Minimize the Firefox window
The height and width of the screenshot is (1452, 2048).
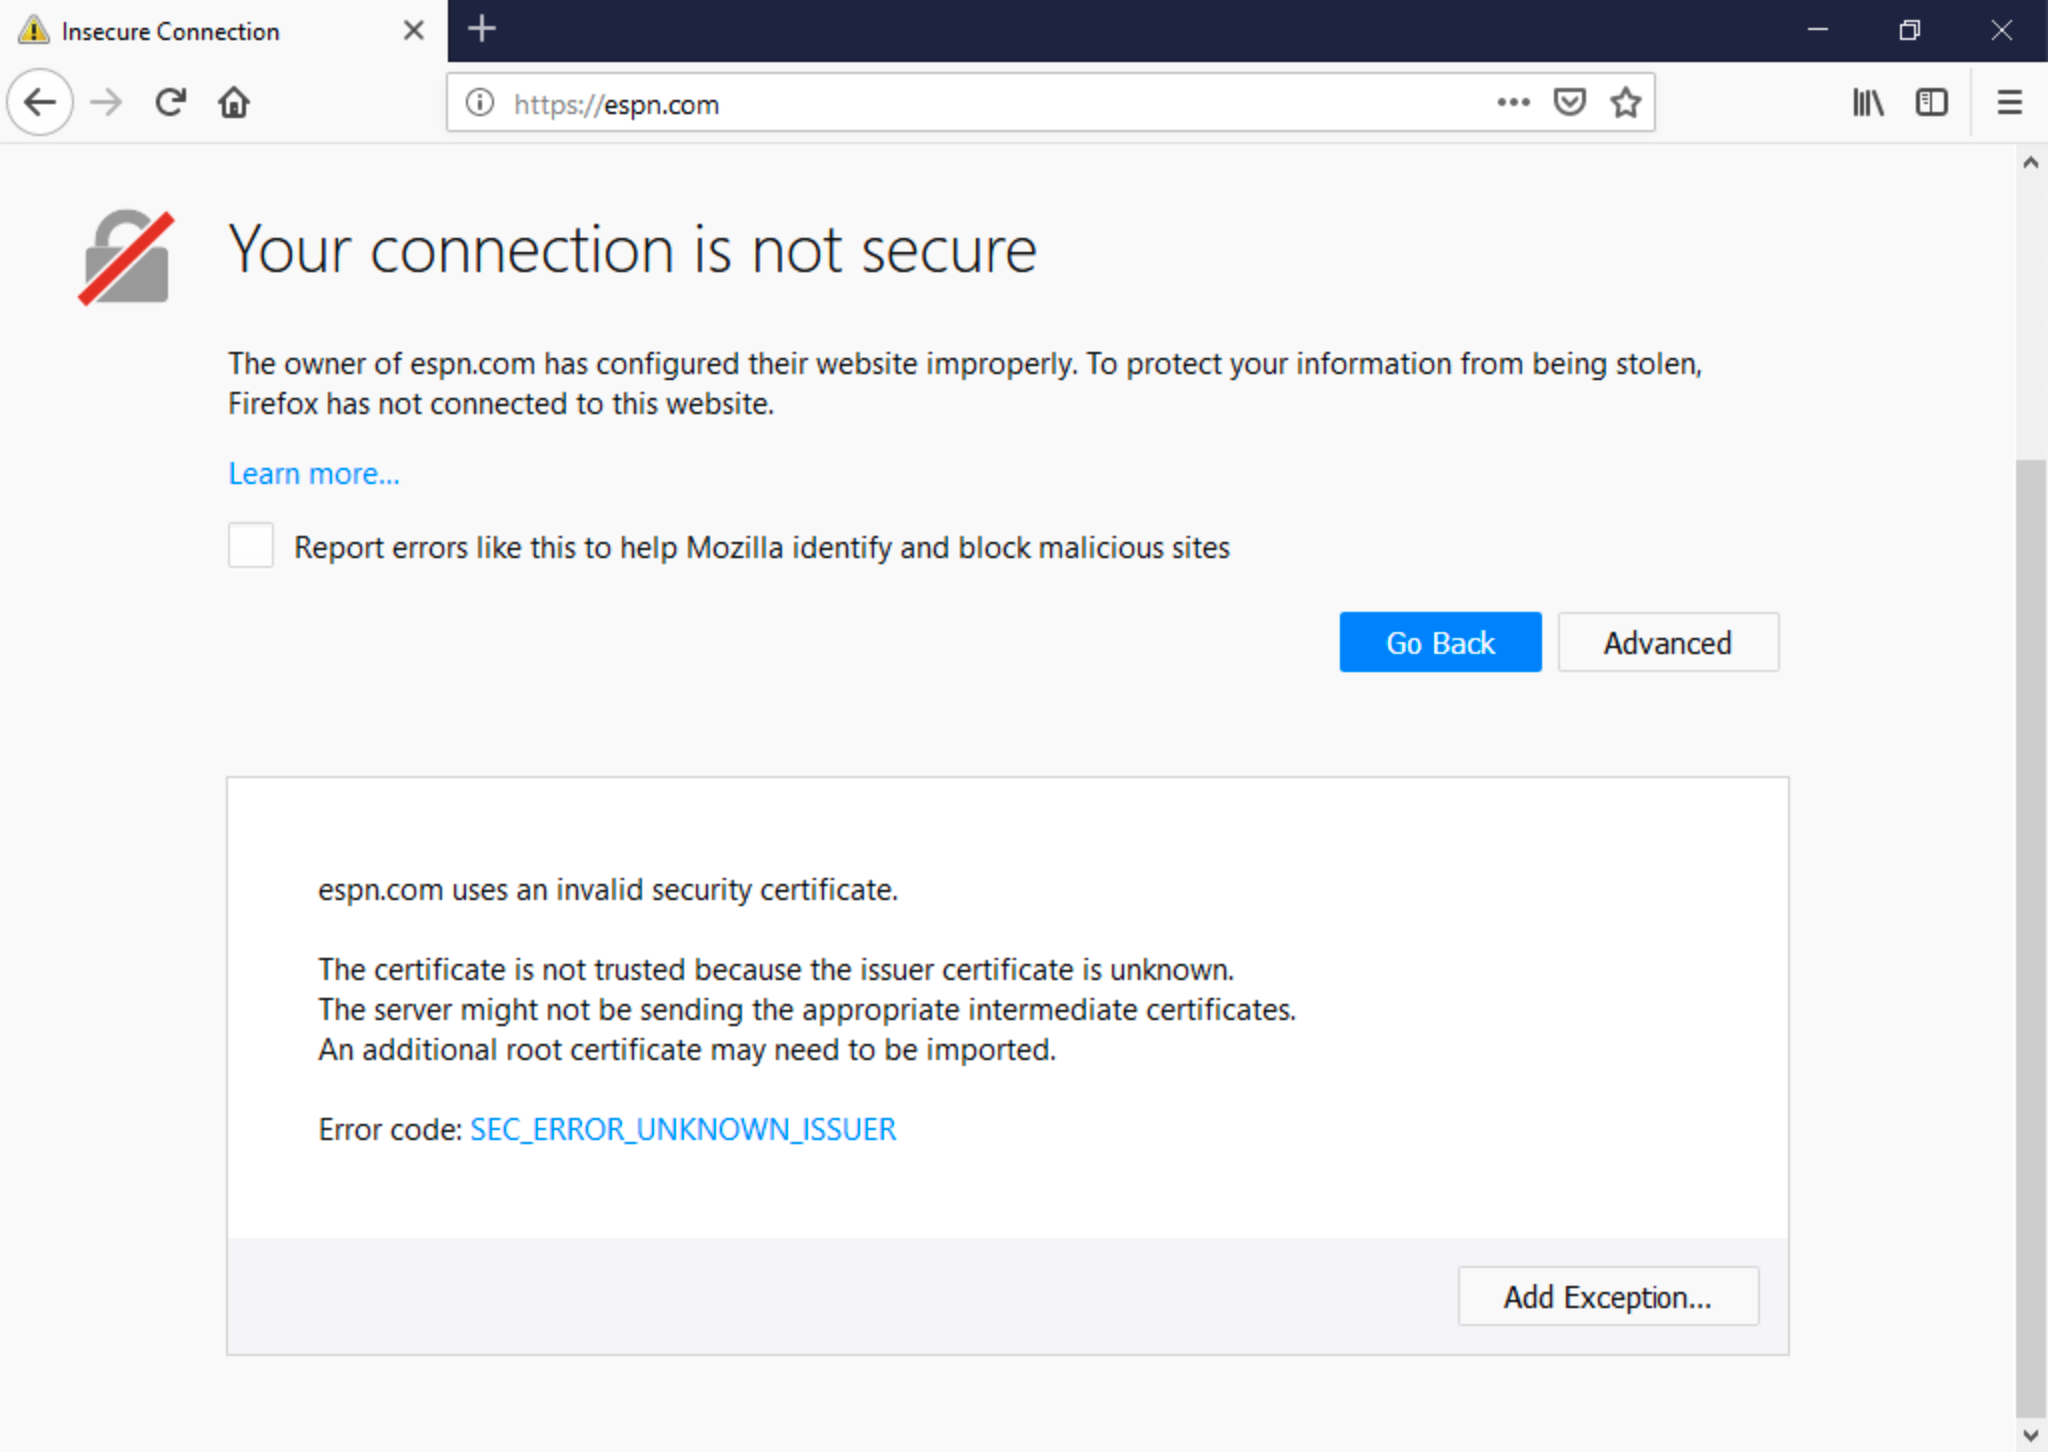point(1818,30)
